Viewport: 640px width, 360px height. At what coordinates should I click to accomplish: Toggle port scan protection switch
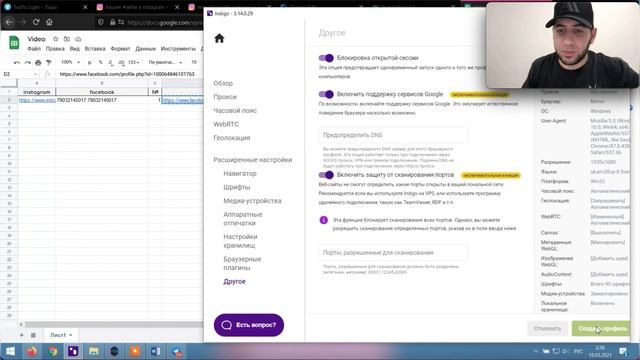(326, 175)
